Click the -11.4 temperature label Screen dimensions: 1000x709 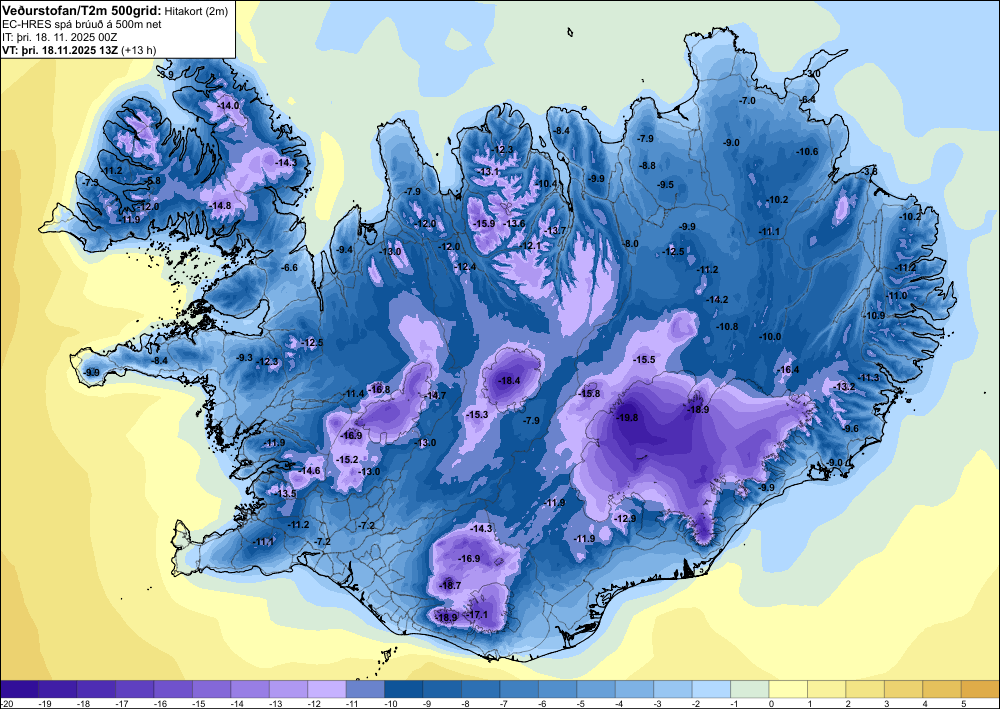pos(353,394)
